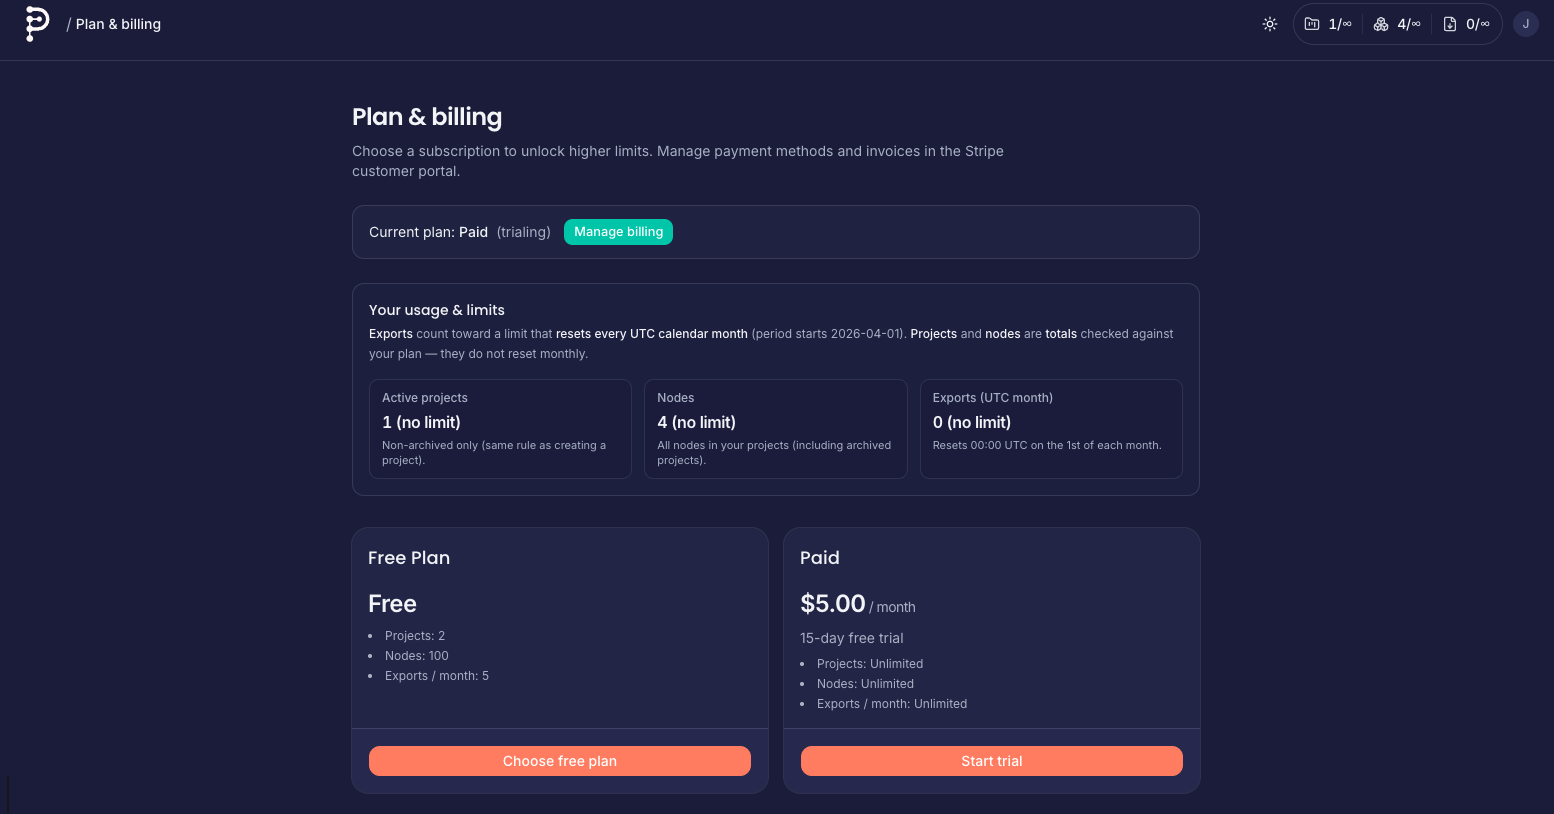Image resolution: width=1554 pixels, height=814 pixels.
Task: Click the Plan & billing page heading
Action: pos(427,117)
